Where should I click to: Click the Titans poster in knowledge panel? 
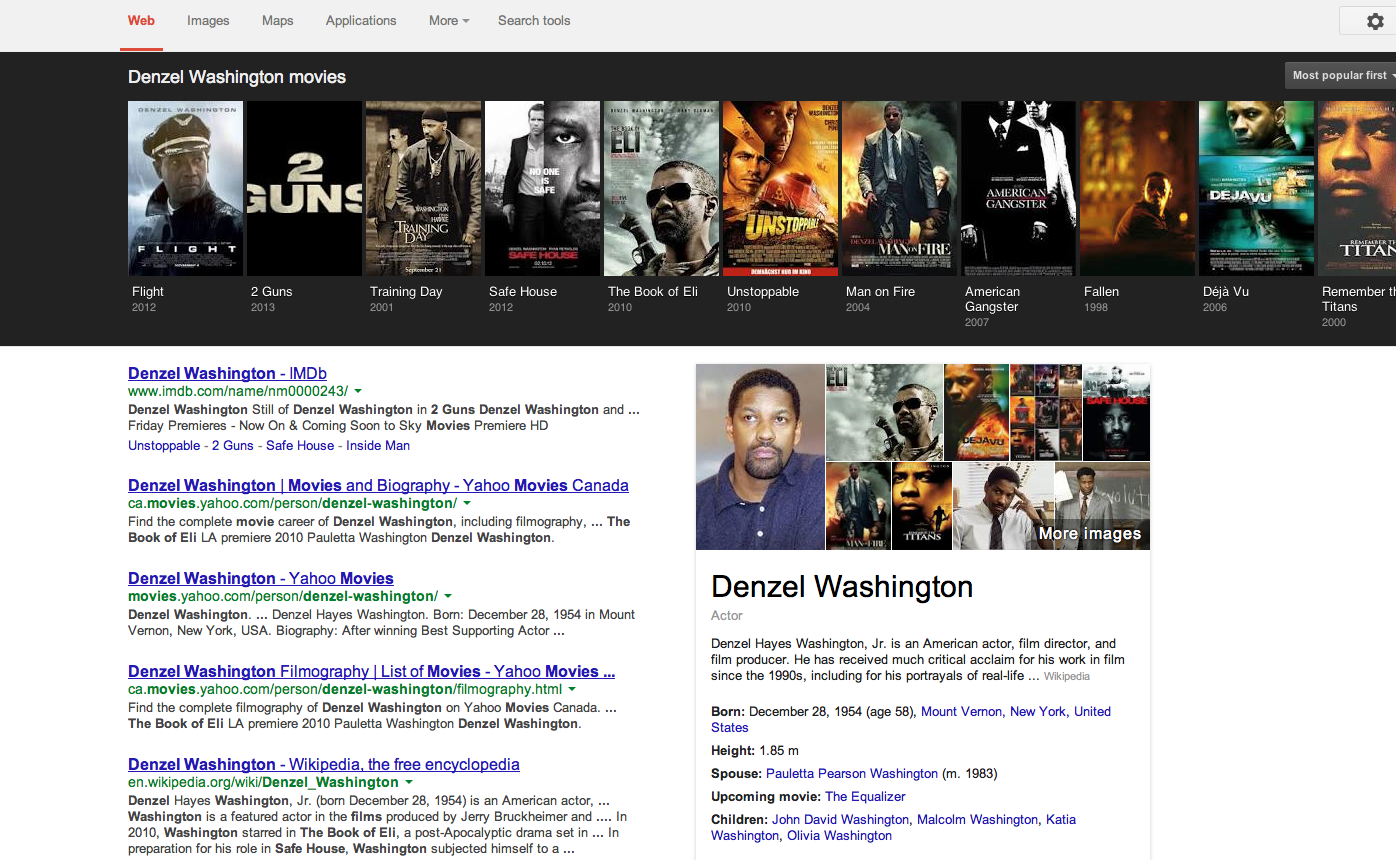click(921, 506)
